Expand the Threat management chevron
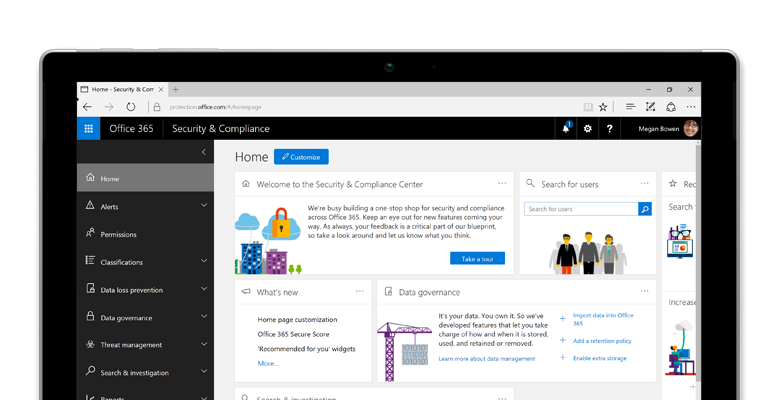Image resolution: width=782 pixels, height=400 pixels. click(x=203, y=344)
